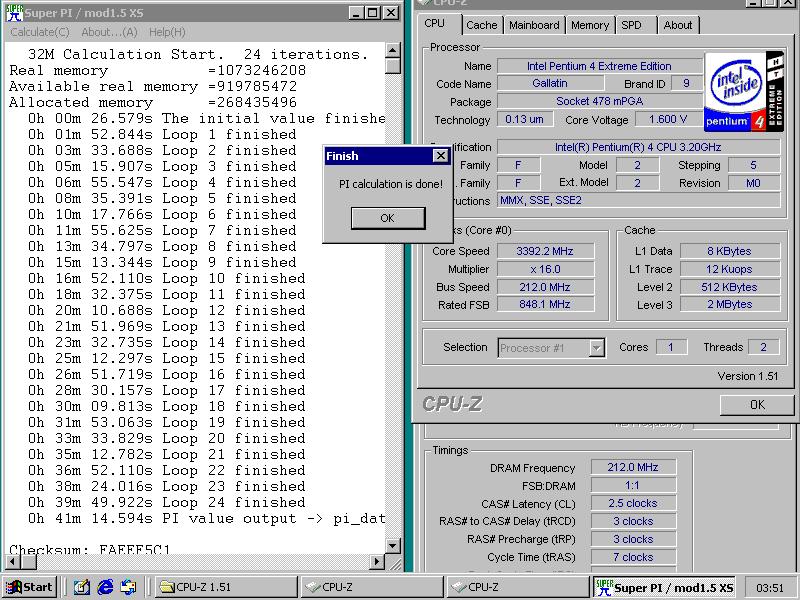Click the 32M Calculation Start line

pos(198,54)
